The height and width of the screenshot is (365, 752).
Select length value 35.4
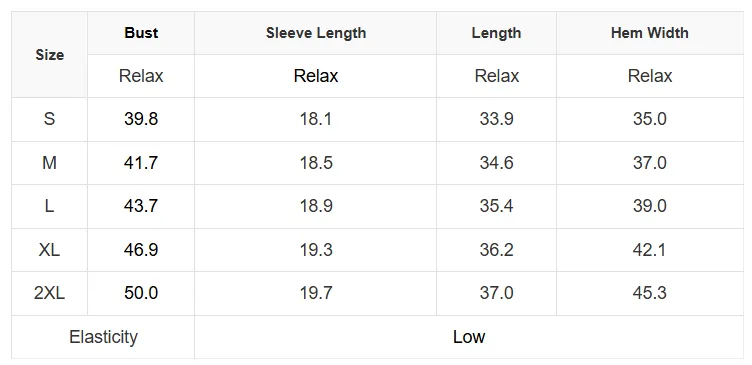[x=496, y=206]
